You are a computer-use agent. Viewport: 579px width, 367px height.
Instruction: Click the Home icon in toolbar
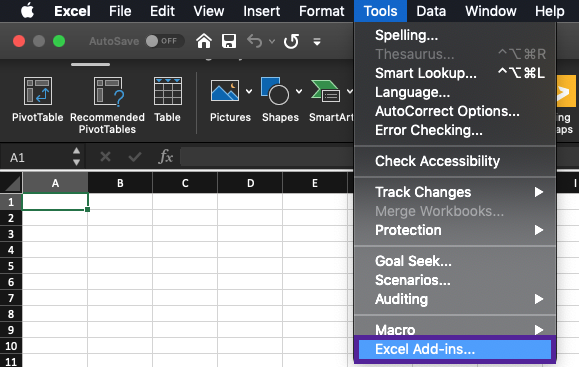[x=204, y=41]
